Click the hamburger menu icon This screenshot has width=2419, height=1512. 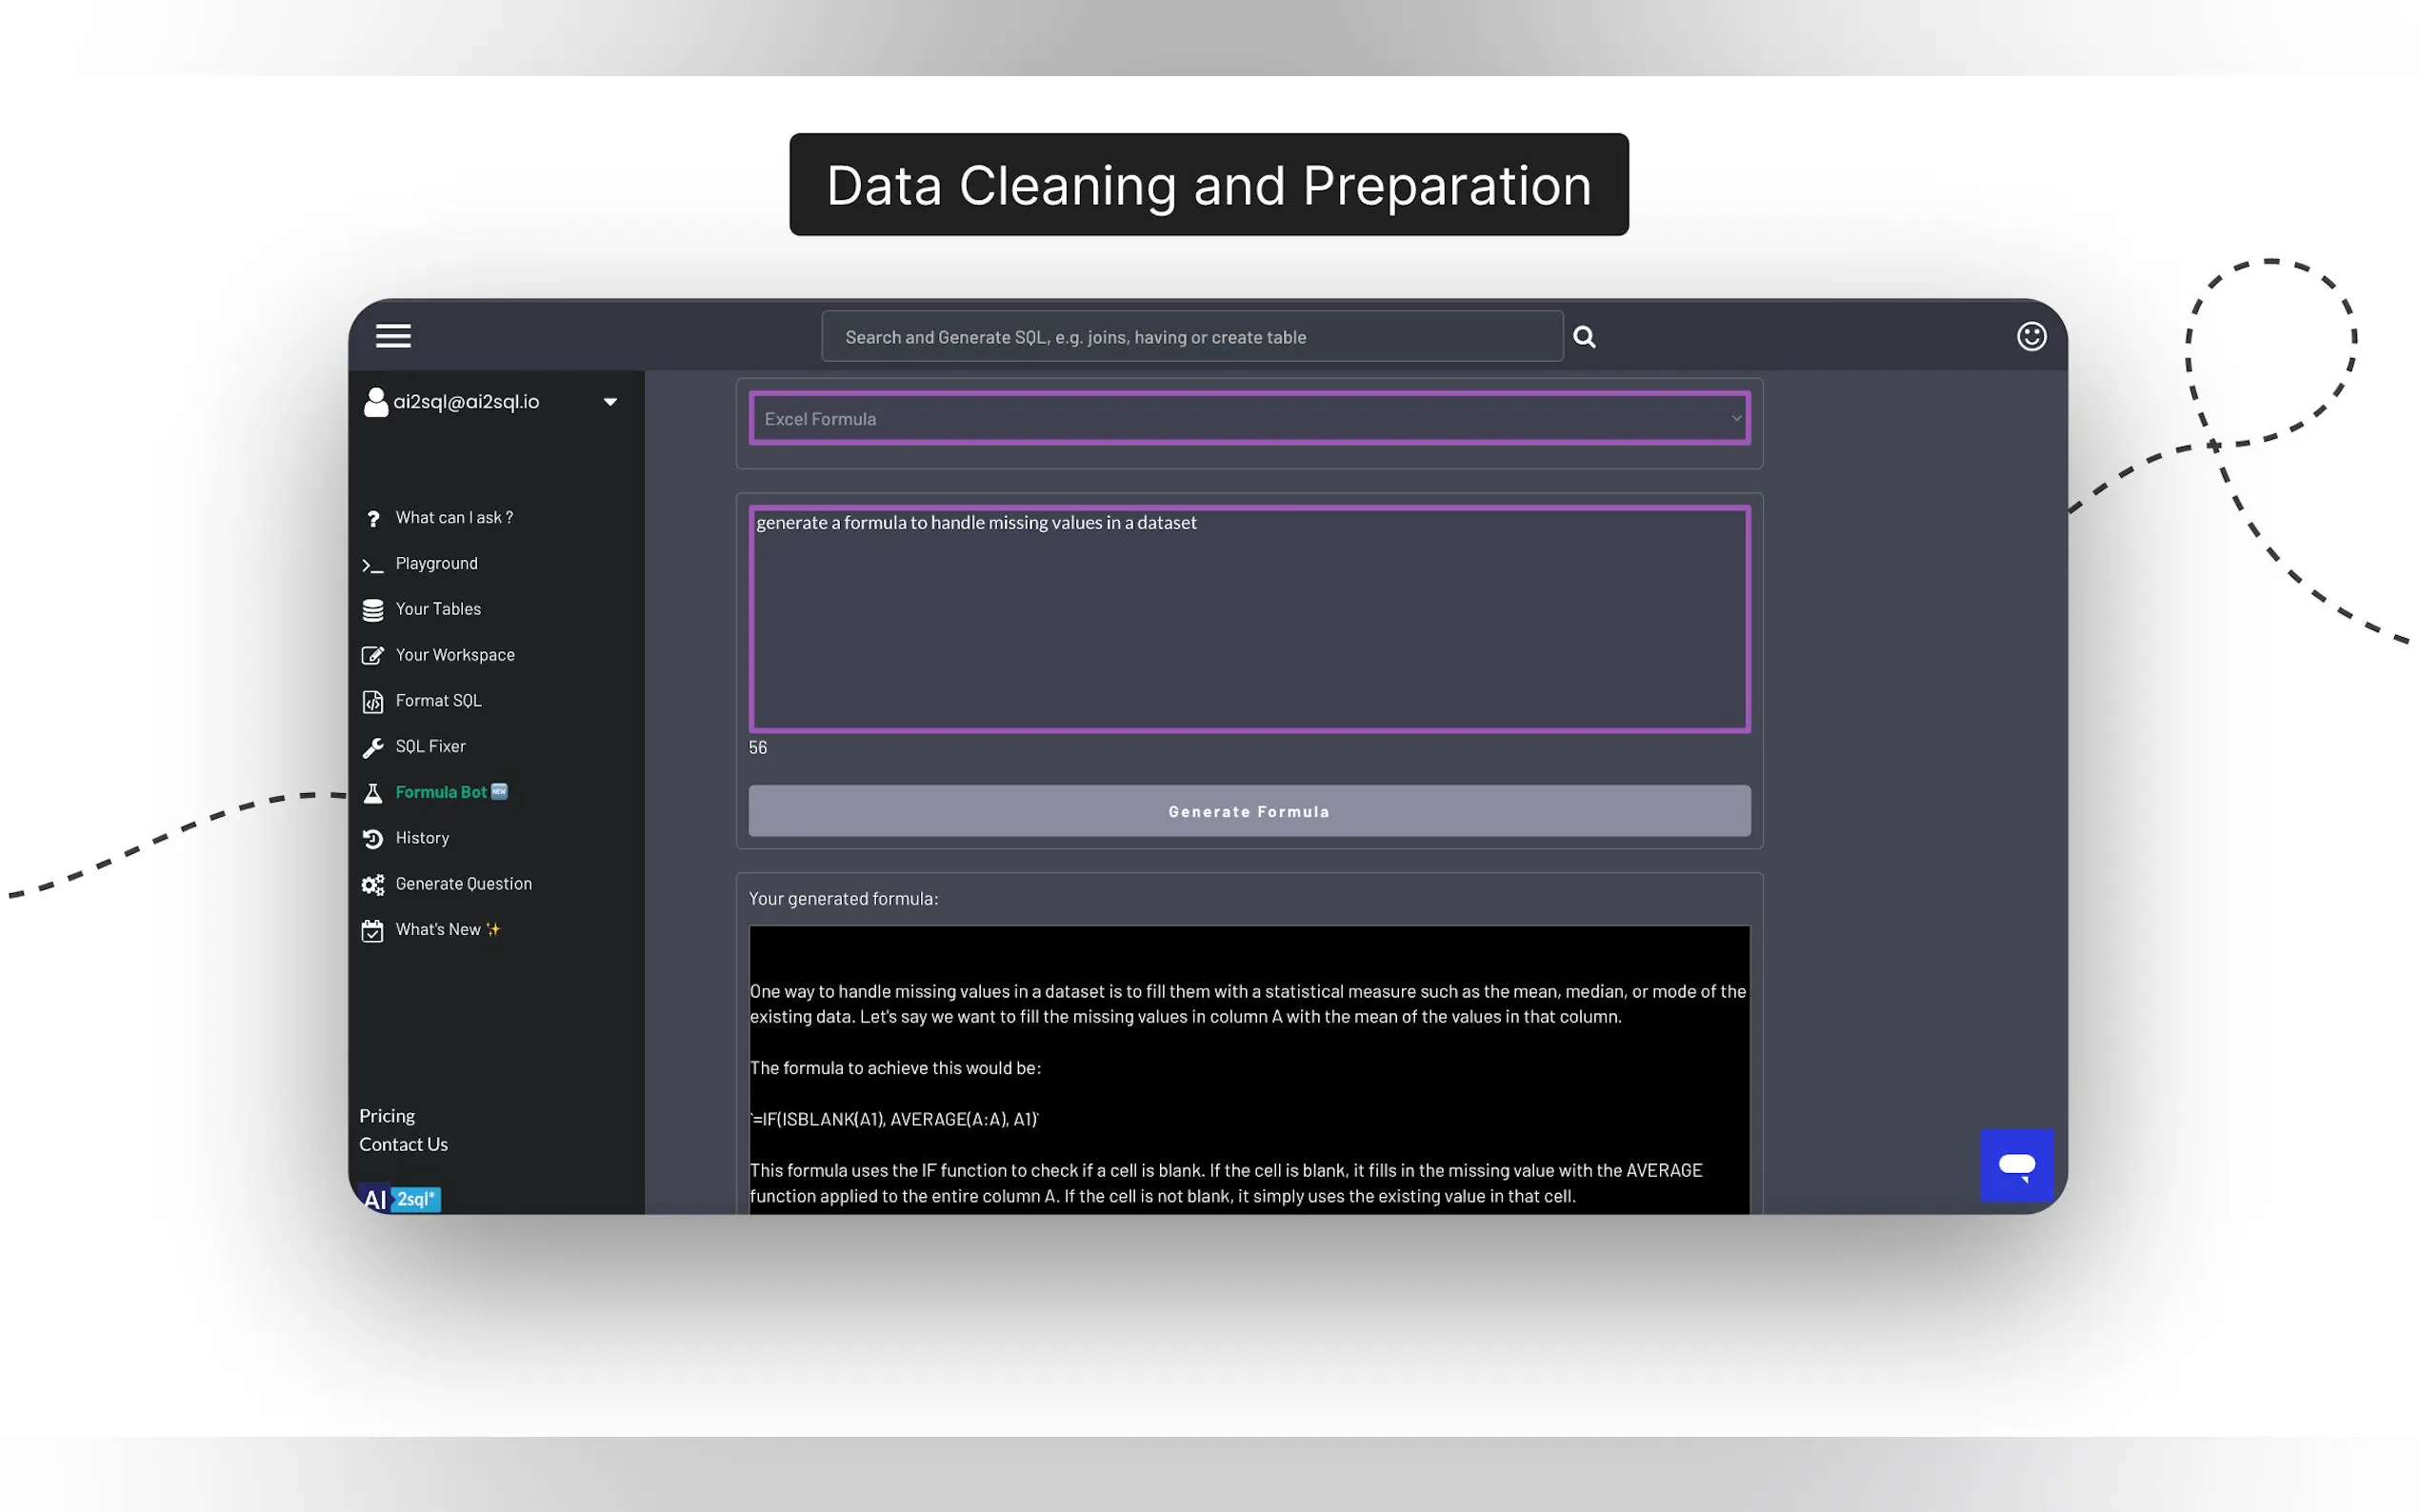[x=393, y=336]
